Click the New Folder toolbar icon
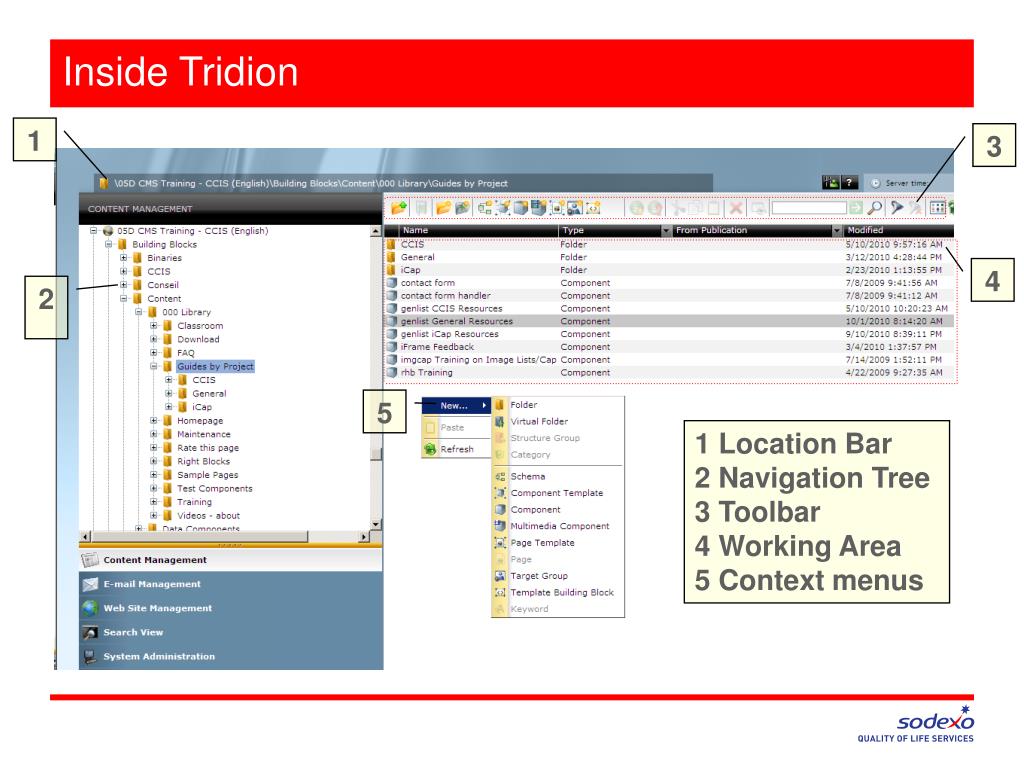 pos(444,208)
